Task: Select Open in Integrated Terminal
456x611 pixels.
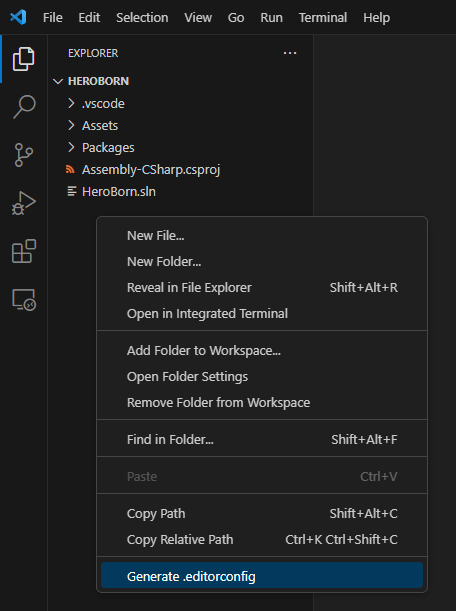Action: 262,314
